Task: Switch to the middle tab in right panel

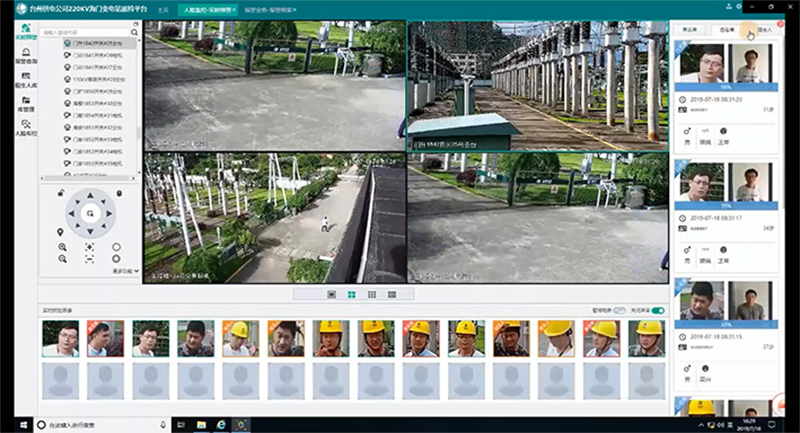Action: (x=727, y=30)
